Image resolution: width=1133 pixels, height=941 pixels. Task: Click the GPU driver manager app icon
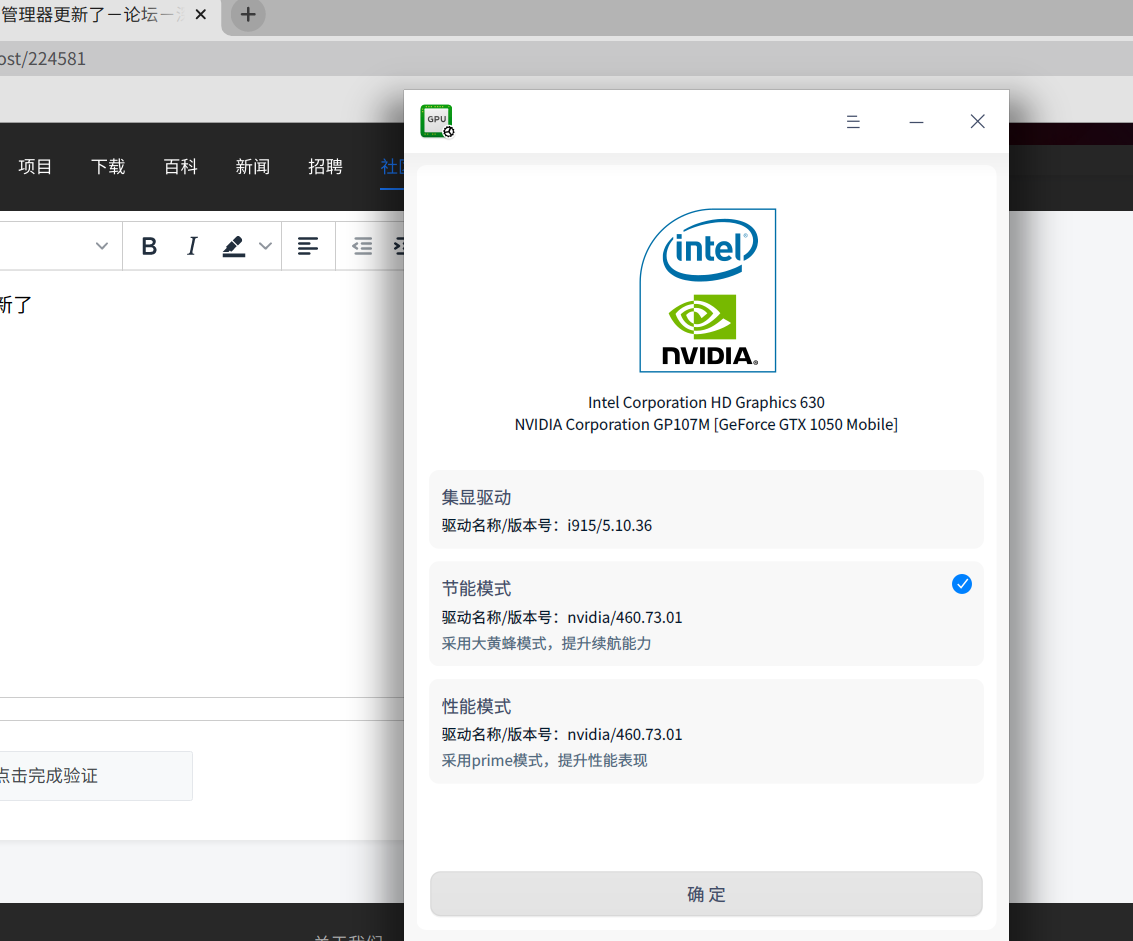tap(437, 121)
